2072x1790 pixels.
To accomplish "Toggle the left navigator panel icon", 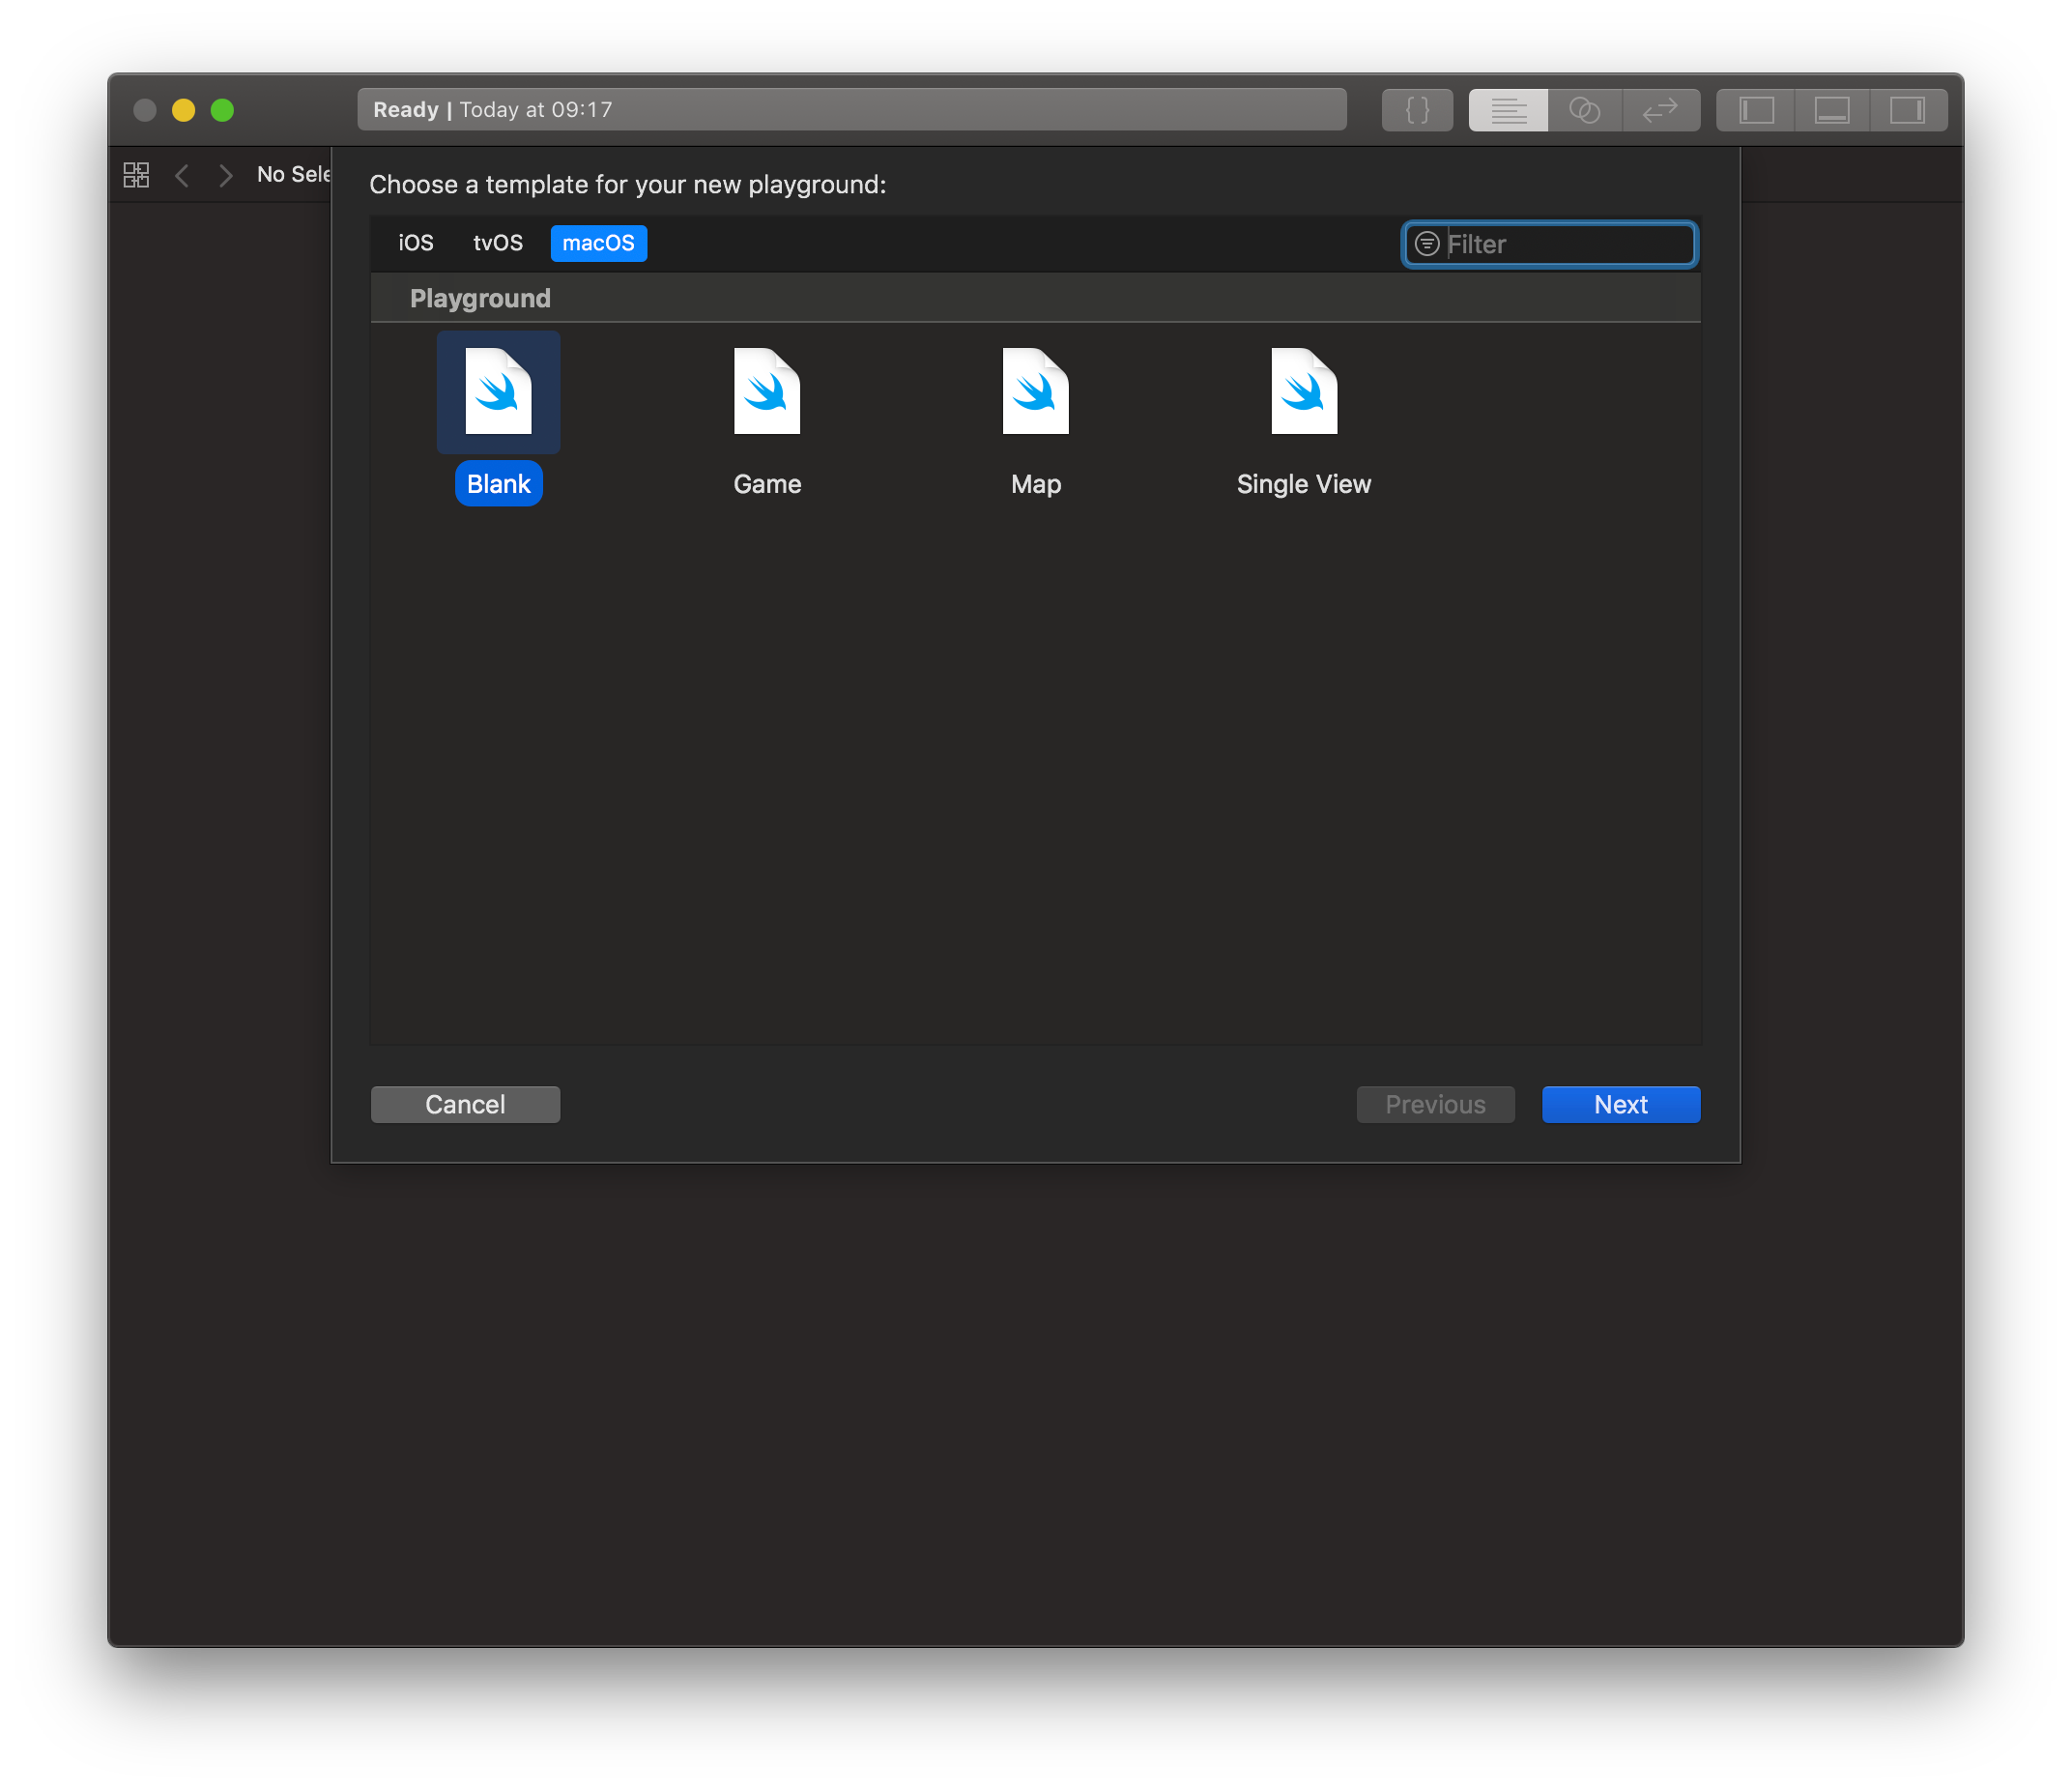I will pyautogui.click(x=1755, y=110).
